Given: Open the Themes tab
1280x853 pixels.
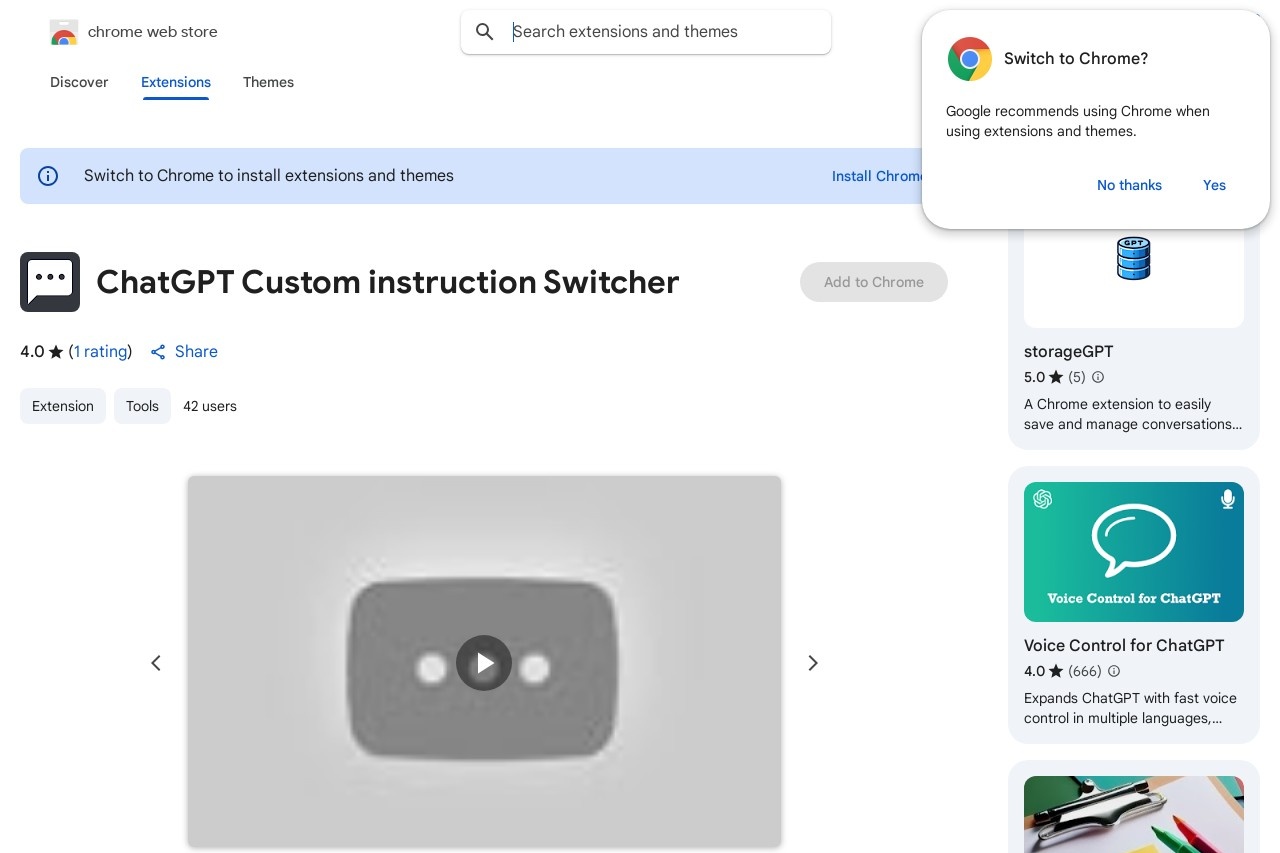Looking at the screenshot, I should pyautogui.click(x=268, y=82).
